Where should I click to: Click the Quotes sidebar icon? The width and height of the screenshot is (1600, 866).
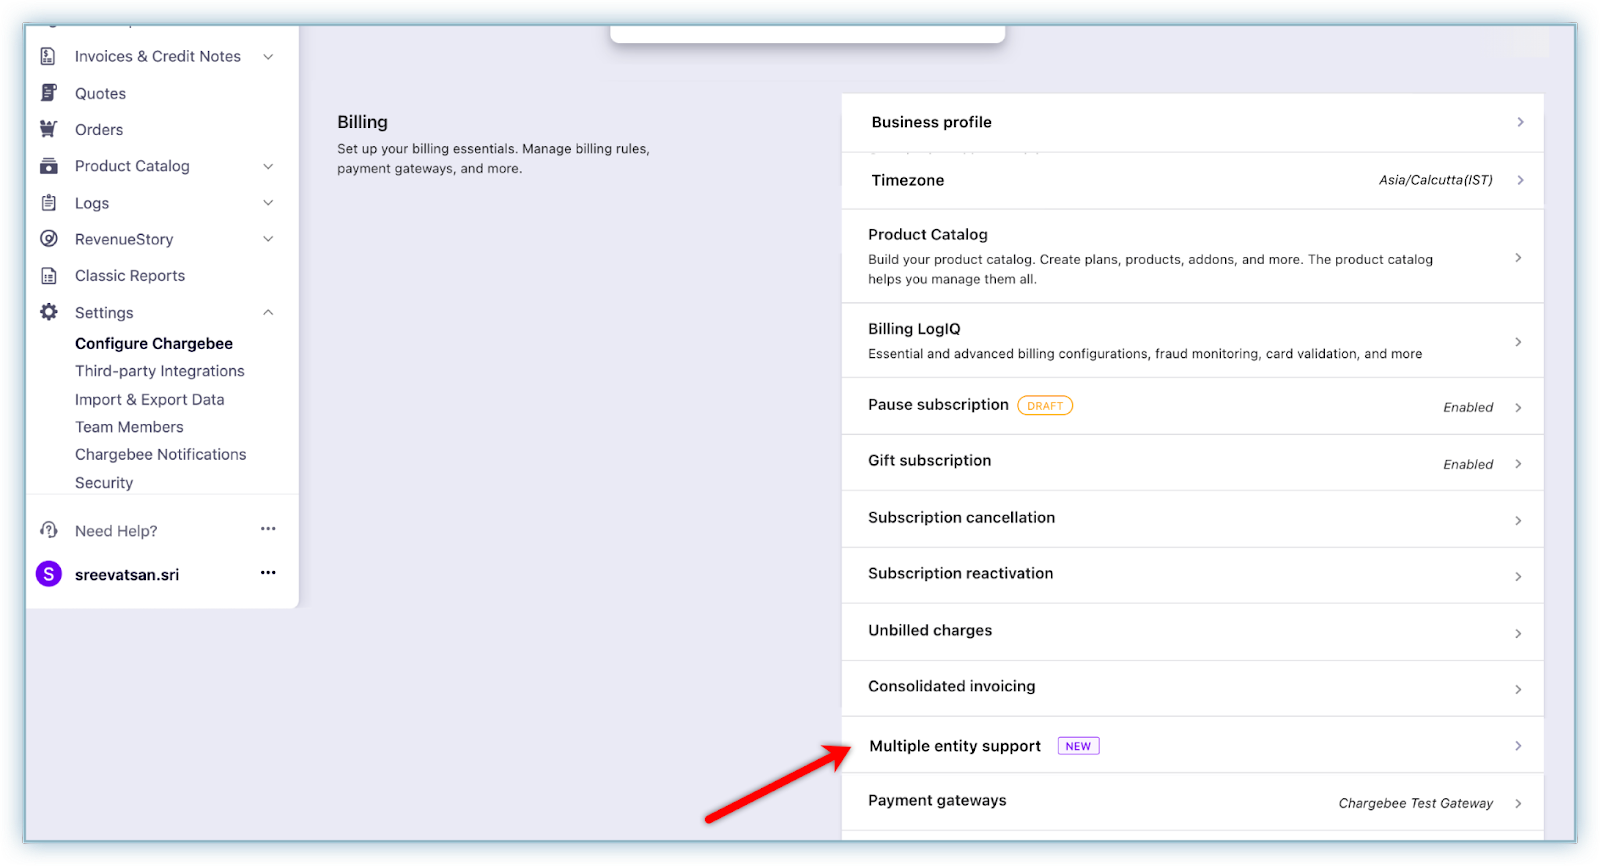(48, 93)
